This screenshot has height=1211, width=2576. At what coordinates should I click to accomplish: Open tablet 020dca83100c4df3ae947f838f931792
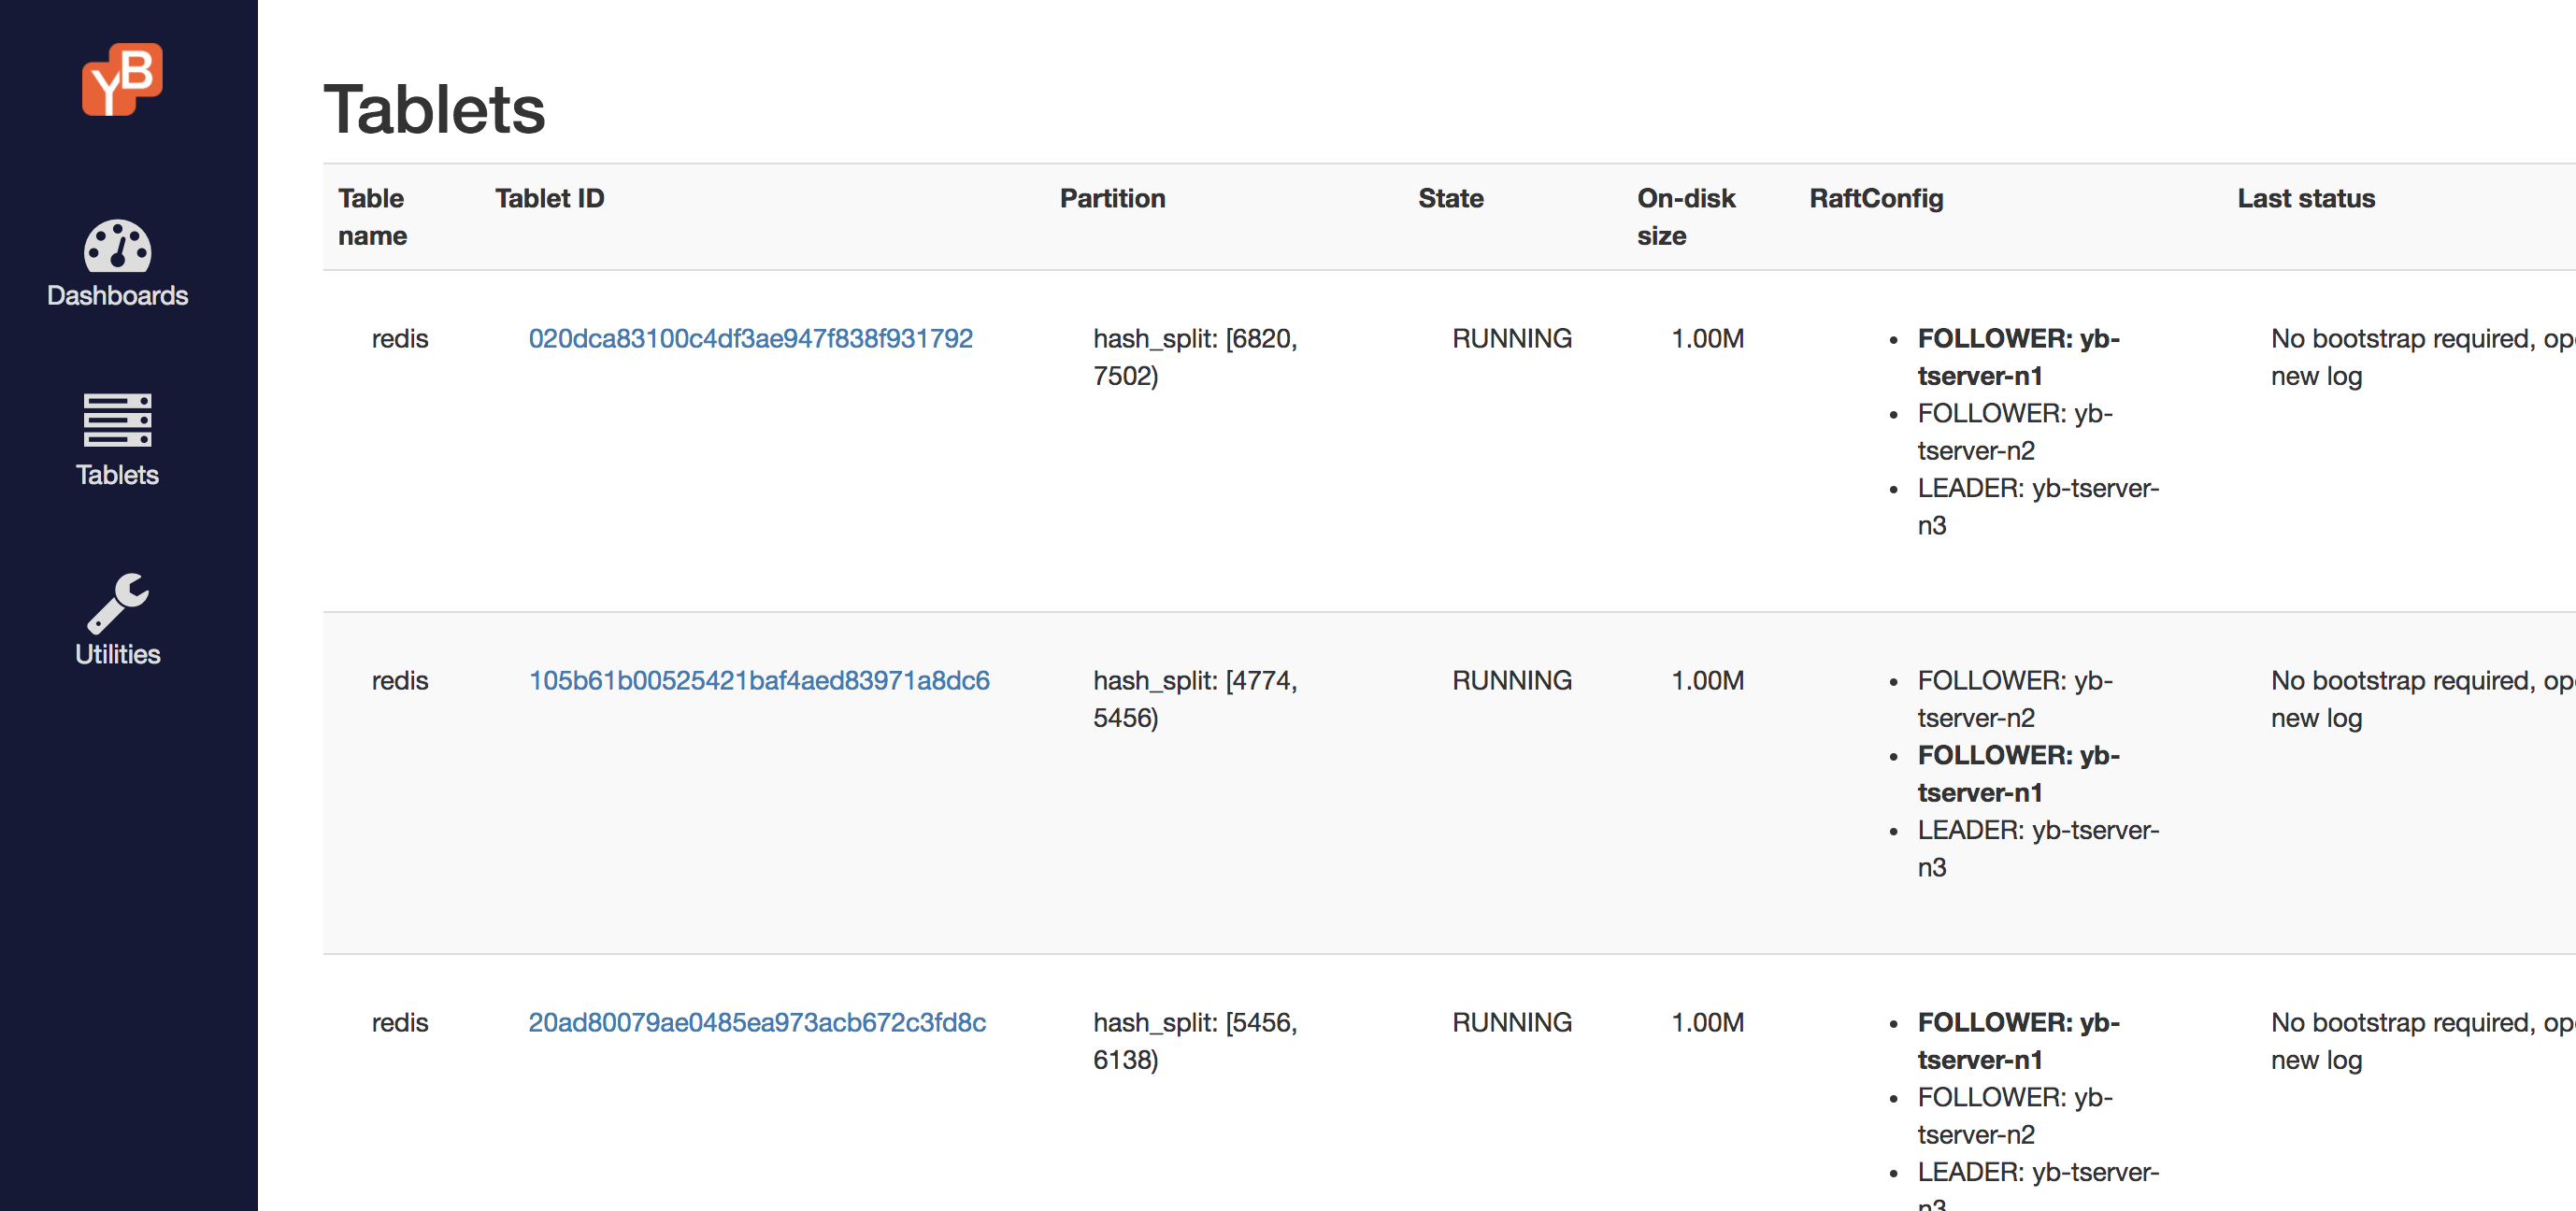(x=750, y=338)
